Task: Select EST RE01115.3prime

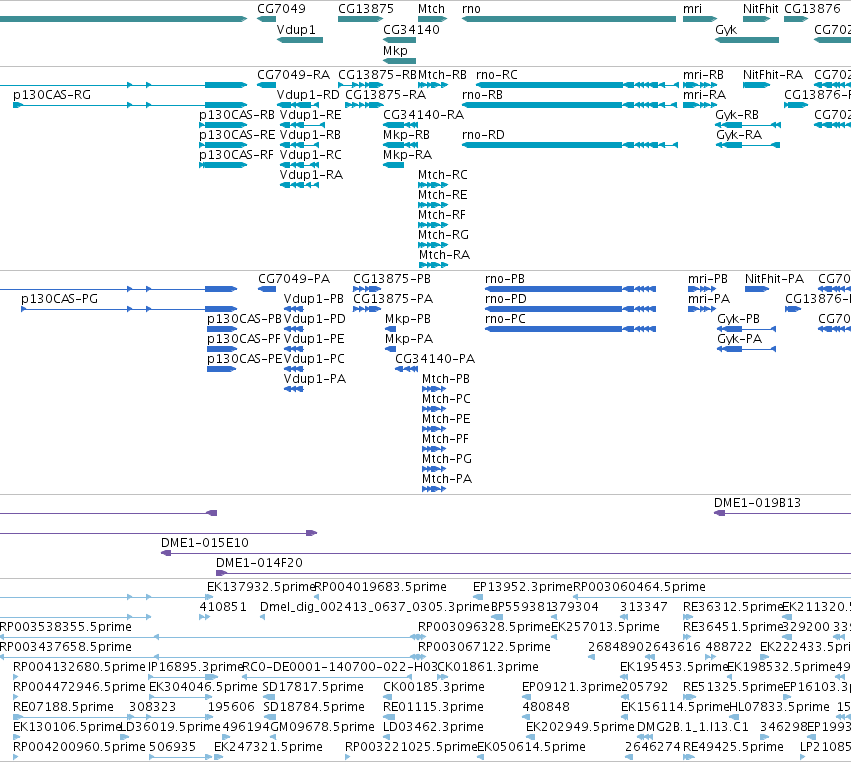Action: (433, 707)
